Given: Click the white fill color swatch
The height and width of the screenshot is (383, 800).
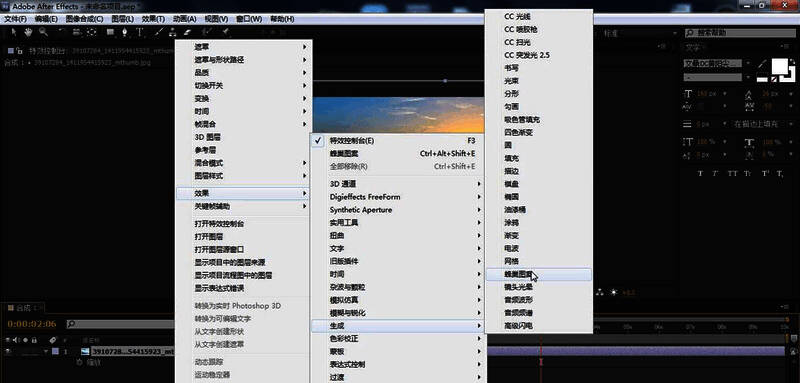Looking at the screenshot, I should pos(780,66).
